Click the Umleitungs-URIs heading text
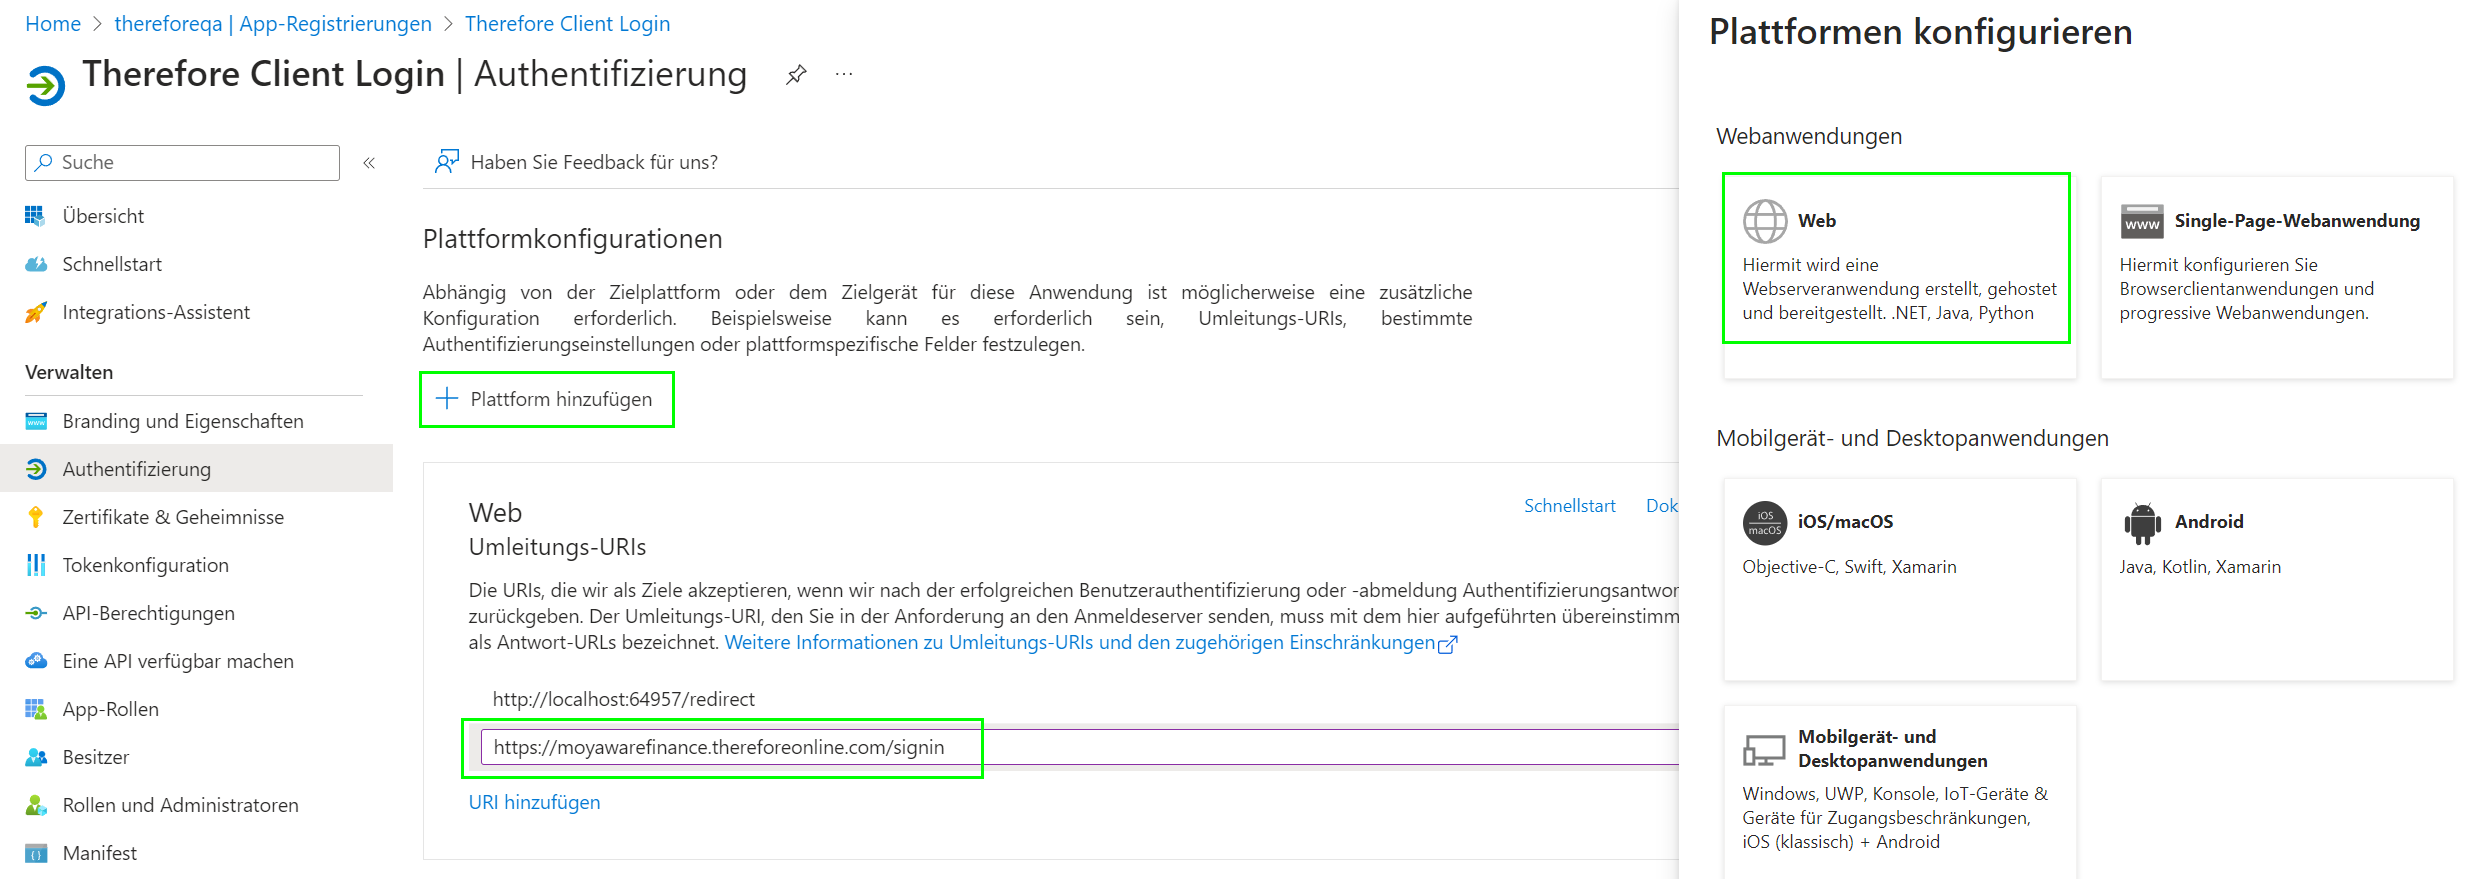The height and width of the screenshot is (879, 2467). 557,547
